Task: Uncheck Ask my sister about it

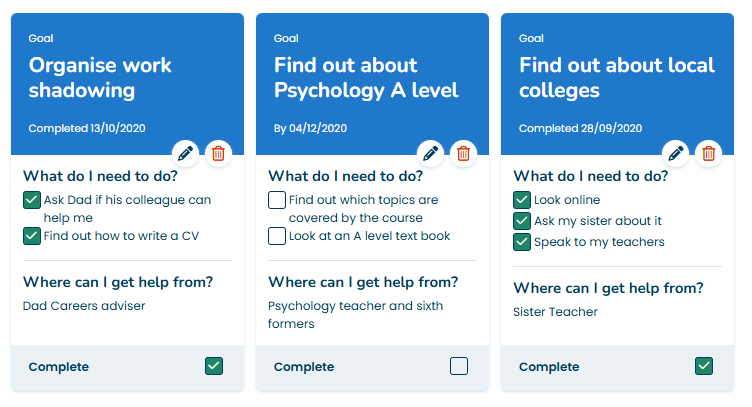Action: (522, 221)
